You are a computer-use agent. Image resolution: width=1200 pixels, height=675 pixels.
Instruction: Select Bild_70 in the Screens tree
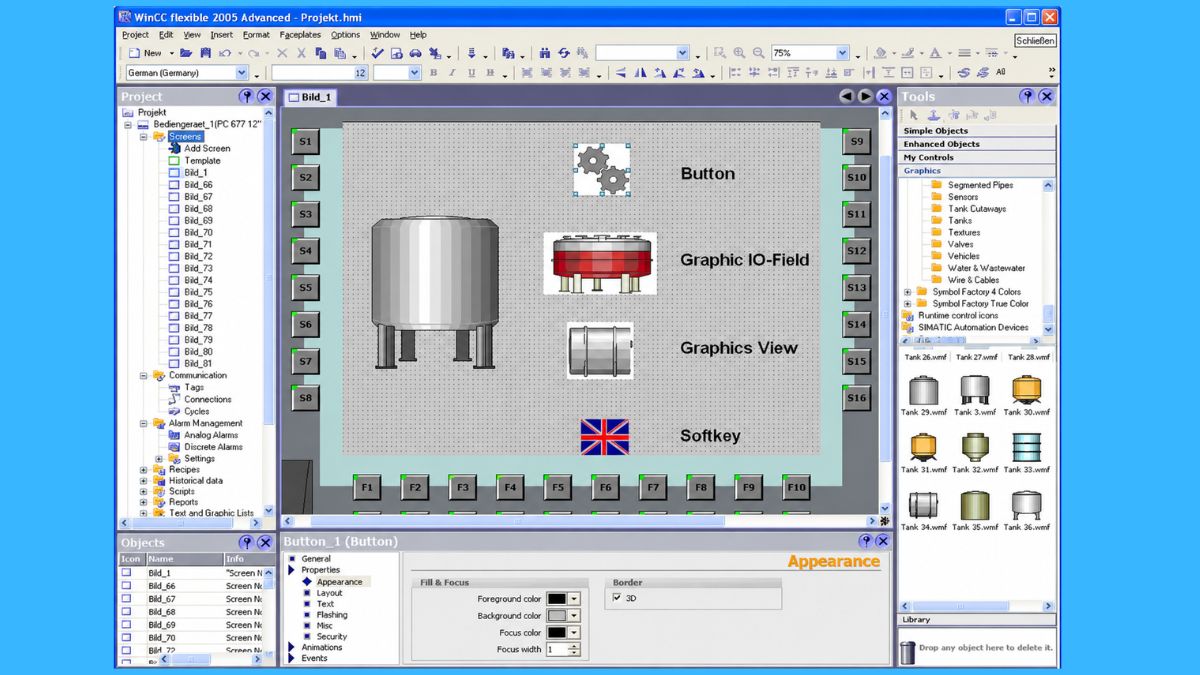click(x=198, y=232)
